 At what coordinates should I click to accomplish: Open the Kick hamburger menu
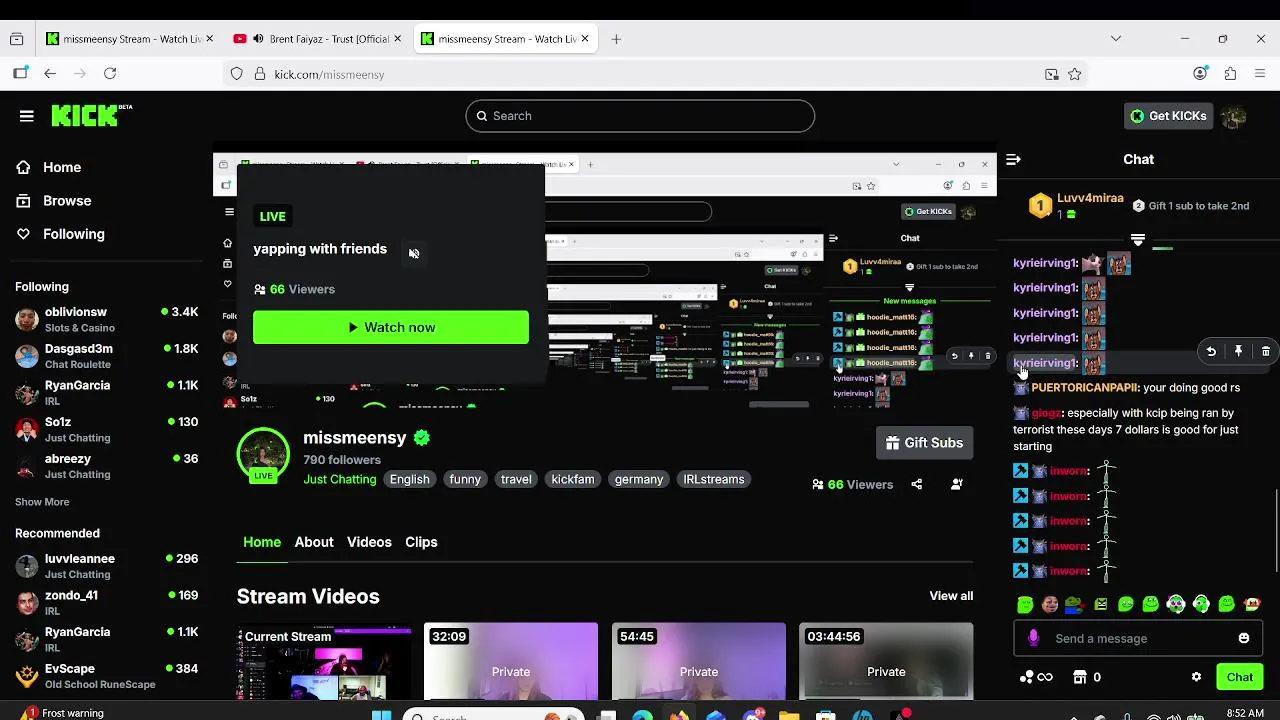click(x=27, y=116)
